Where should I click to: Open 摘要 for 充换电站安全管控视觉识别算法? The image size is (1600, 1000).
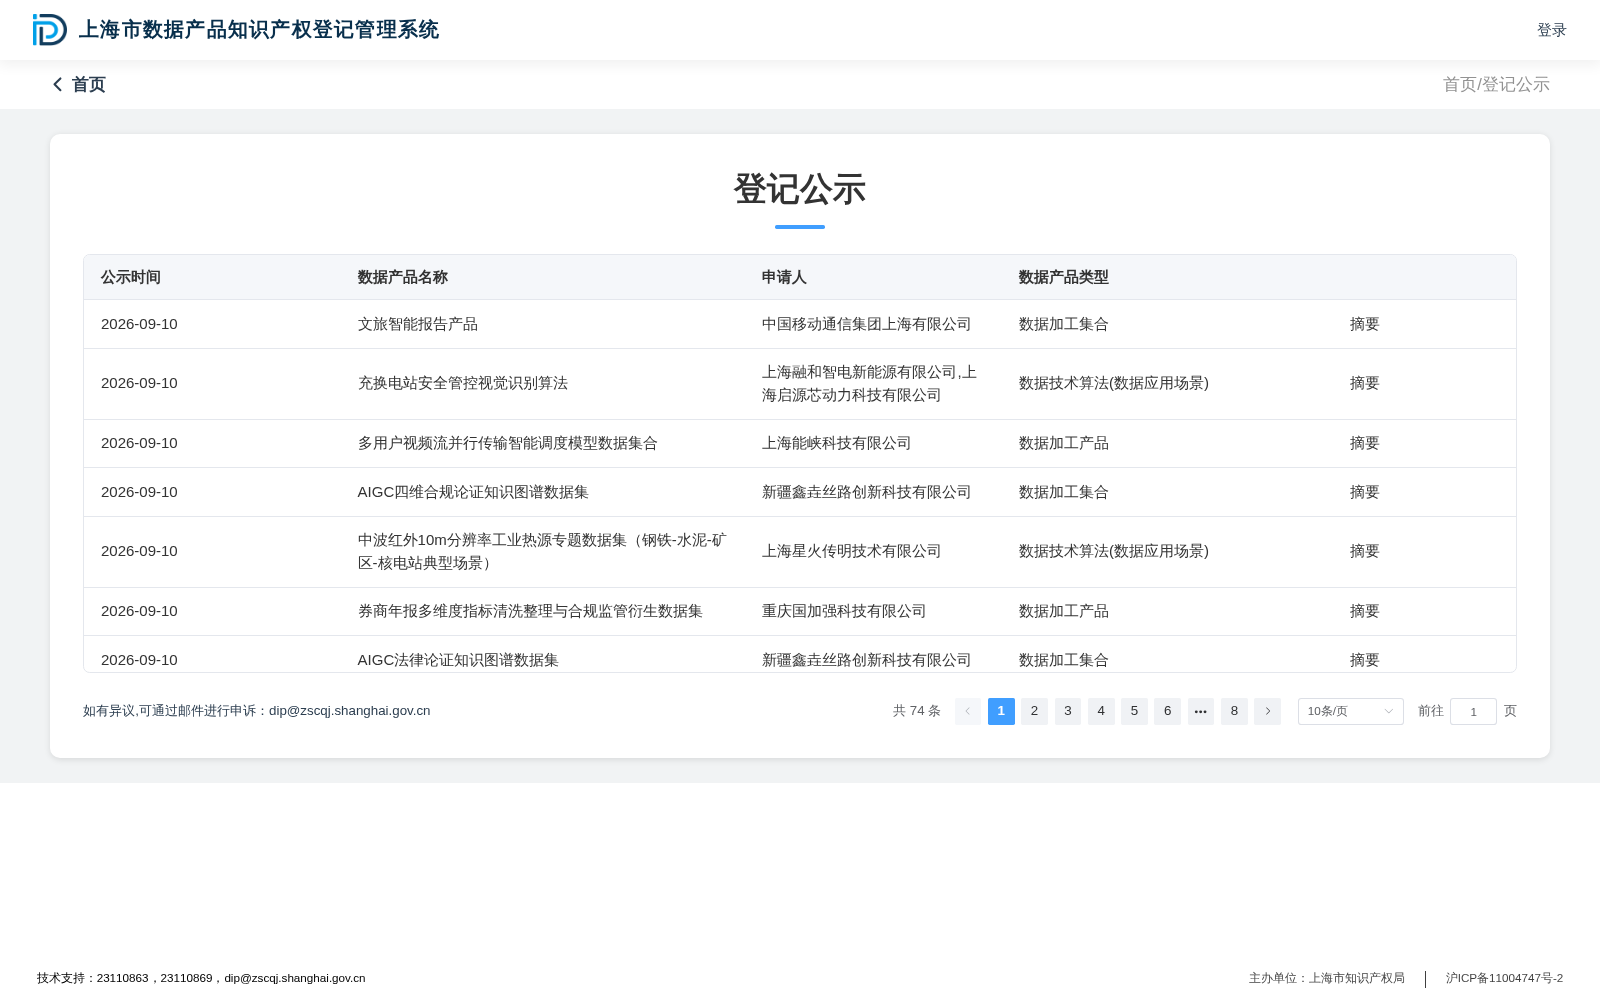pos(1364,383)
